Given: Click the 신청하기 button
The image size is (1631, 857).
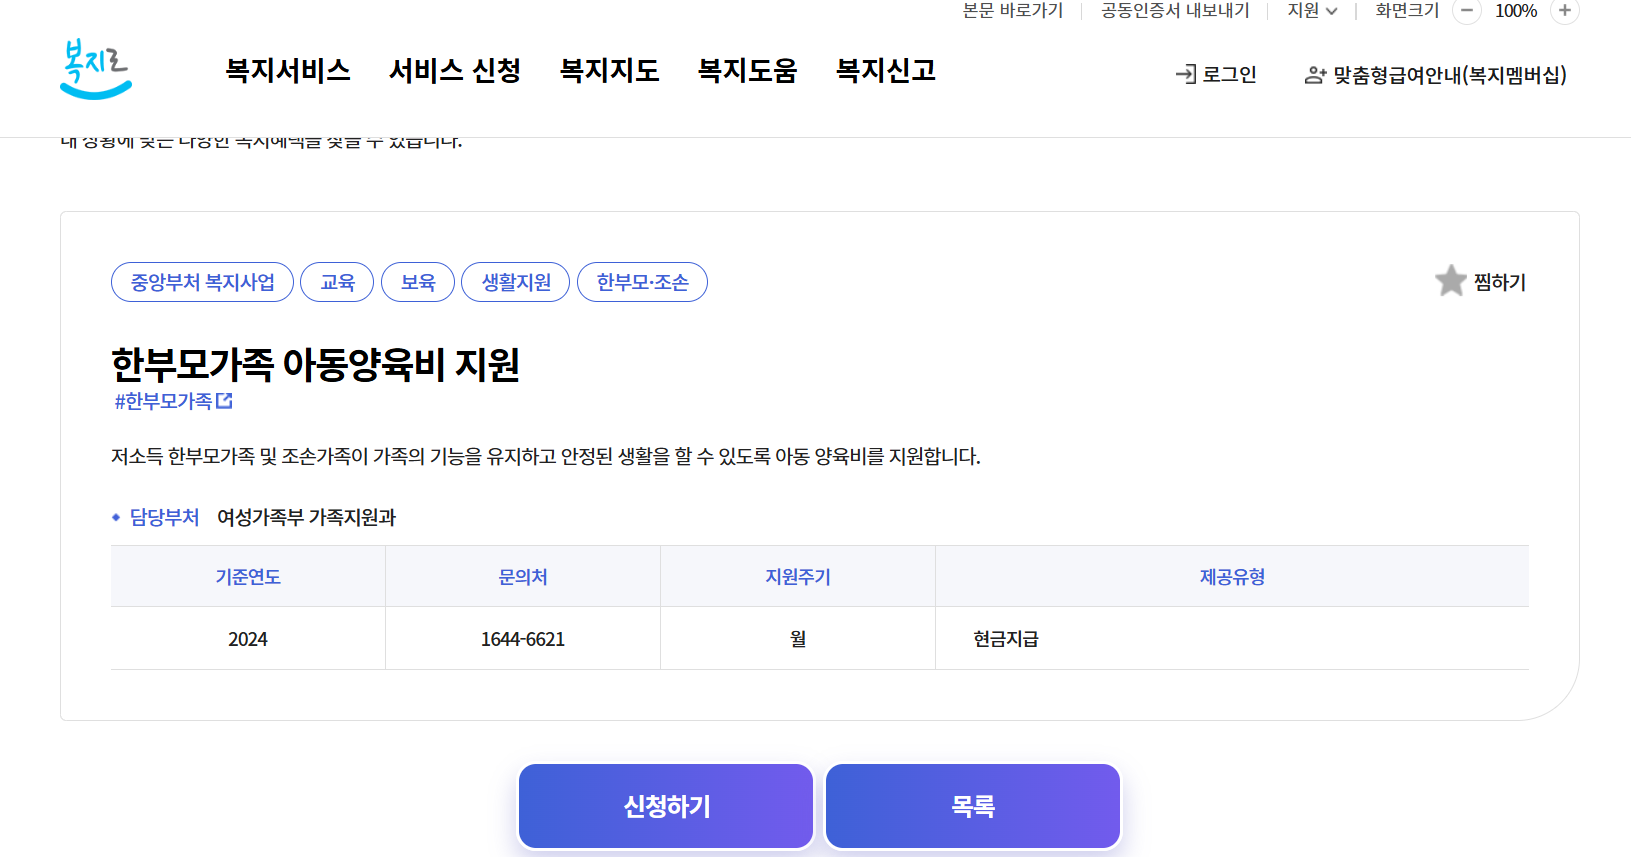Looking at the screenshot, I should click(x=666, y=806).
